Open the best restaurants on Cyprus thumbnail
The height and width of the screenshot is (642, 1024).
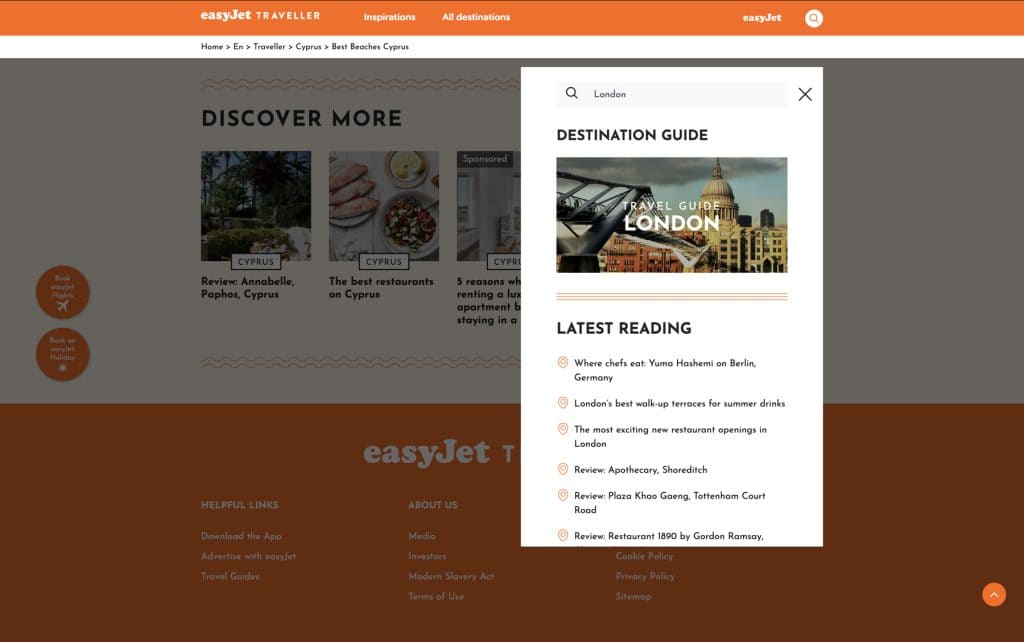pyautogui.click(x=384, y=206)
